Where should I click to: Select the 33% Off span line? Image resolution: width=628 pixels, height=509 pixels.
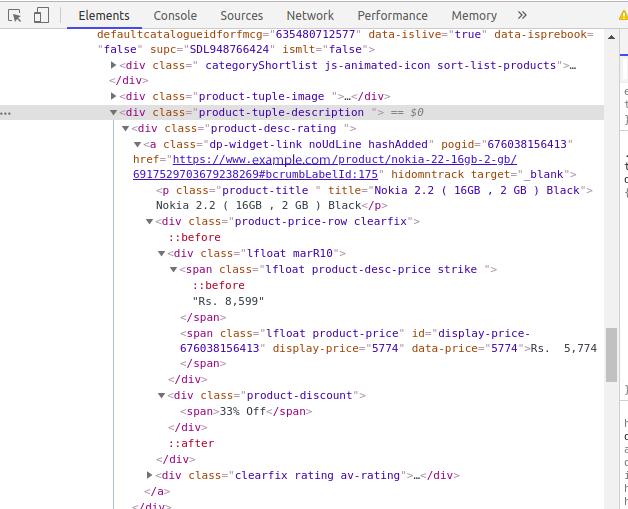[246, 411]
